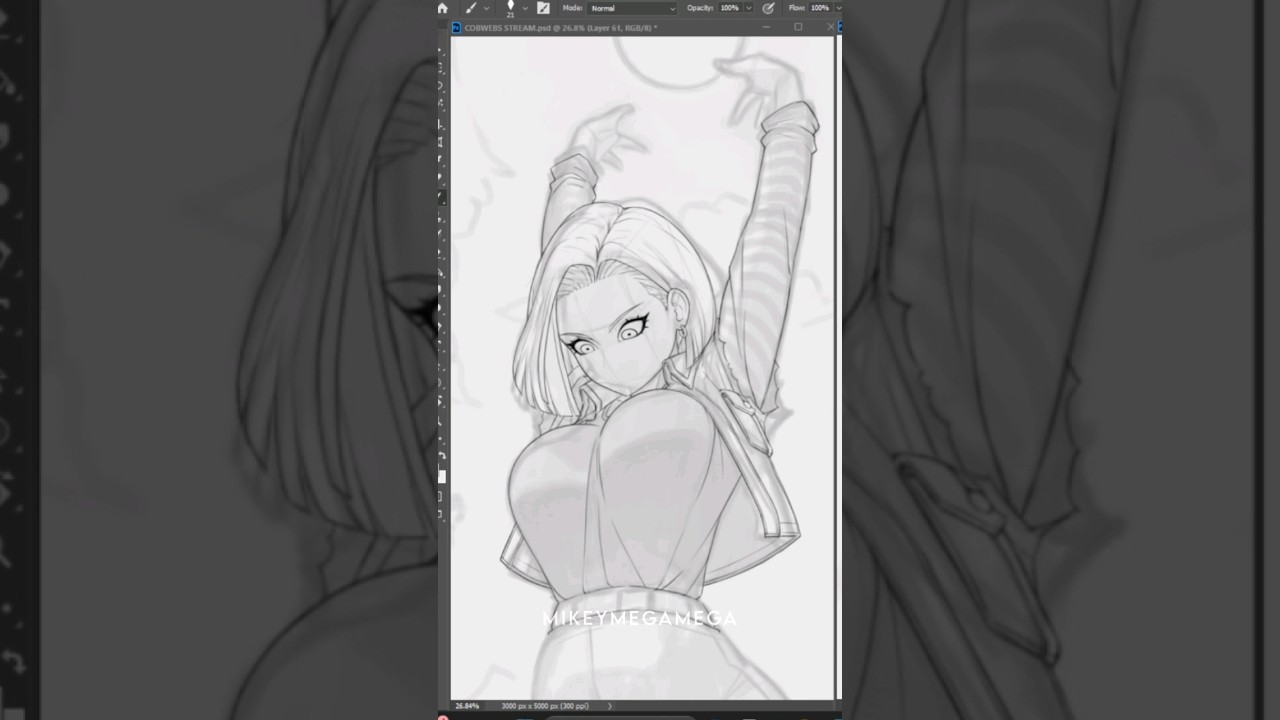
Task: Click the Flow 100% value field
Action: [819, 8]
